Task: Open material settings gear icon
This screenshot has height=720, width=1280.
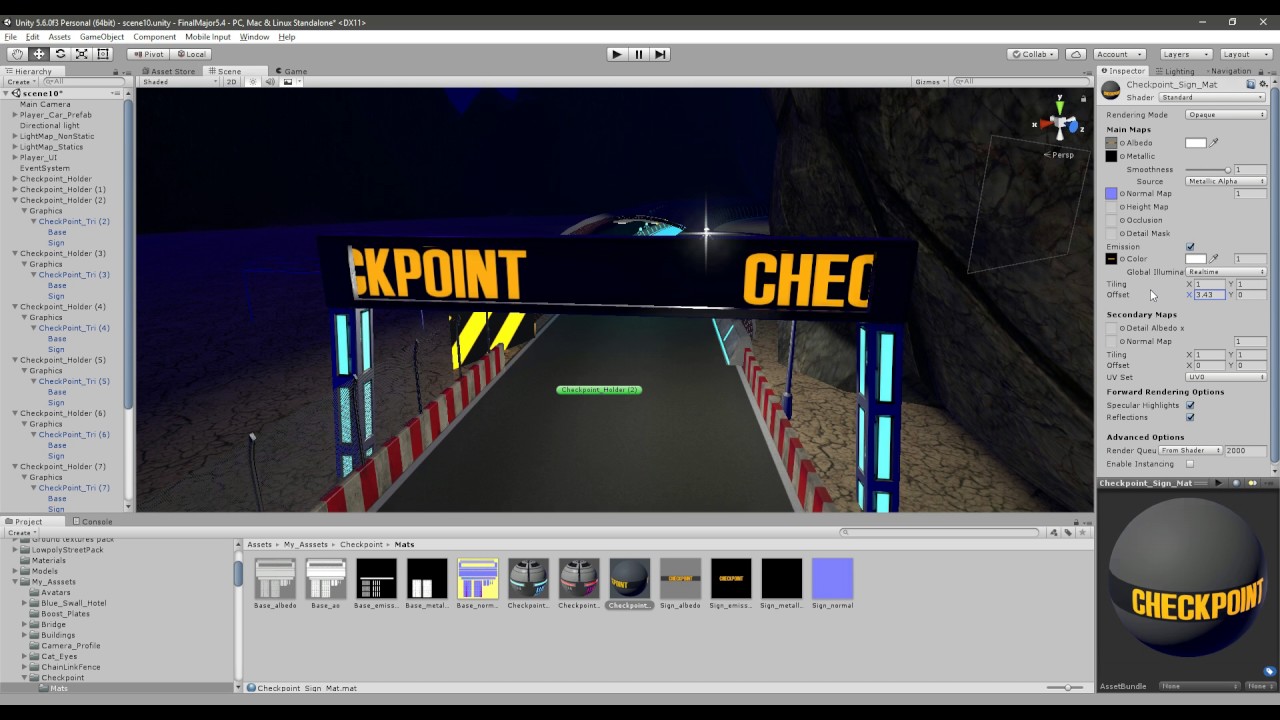Action: [1263, 85]
